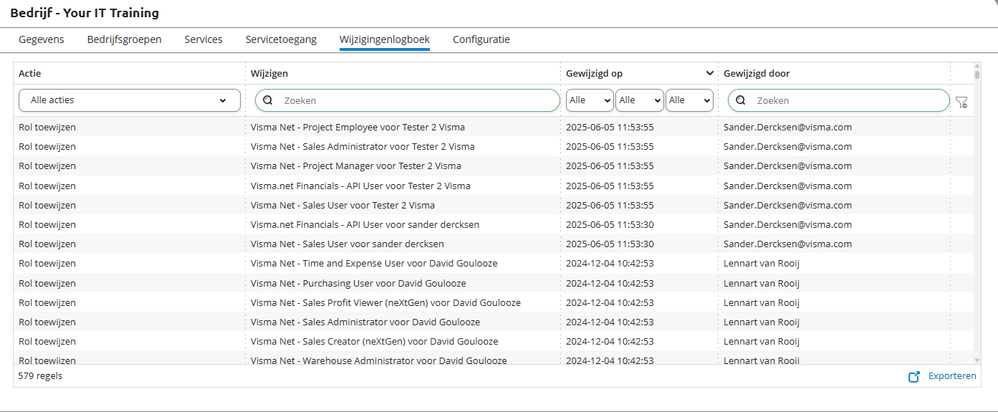Go to the Services tab
Viewport: 998px width, 412px height.
[203, 39]
